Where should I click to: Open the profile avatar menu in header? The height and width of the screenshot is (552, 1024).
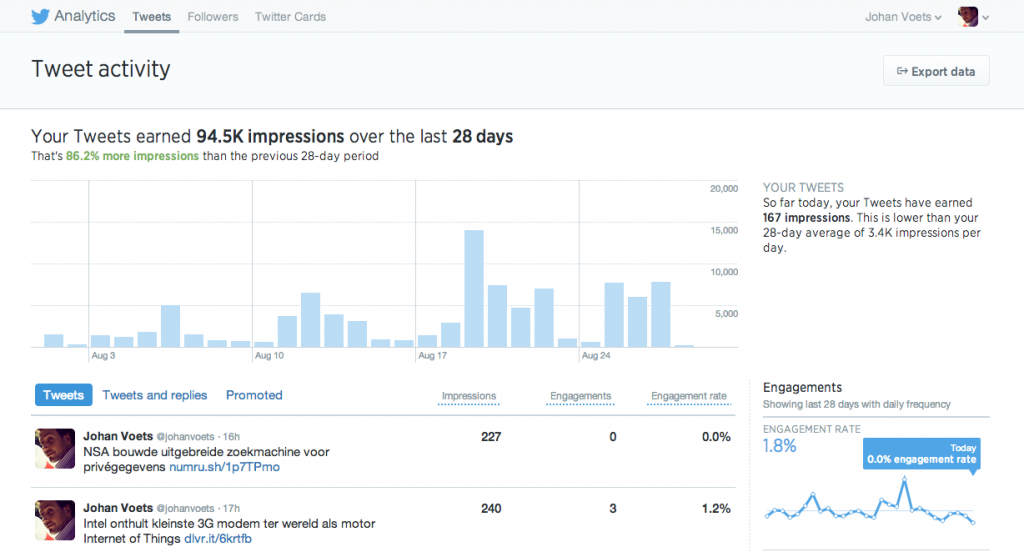click(x=972, y=17)
